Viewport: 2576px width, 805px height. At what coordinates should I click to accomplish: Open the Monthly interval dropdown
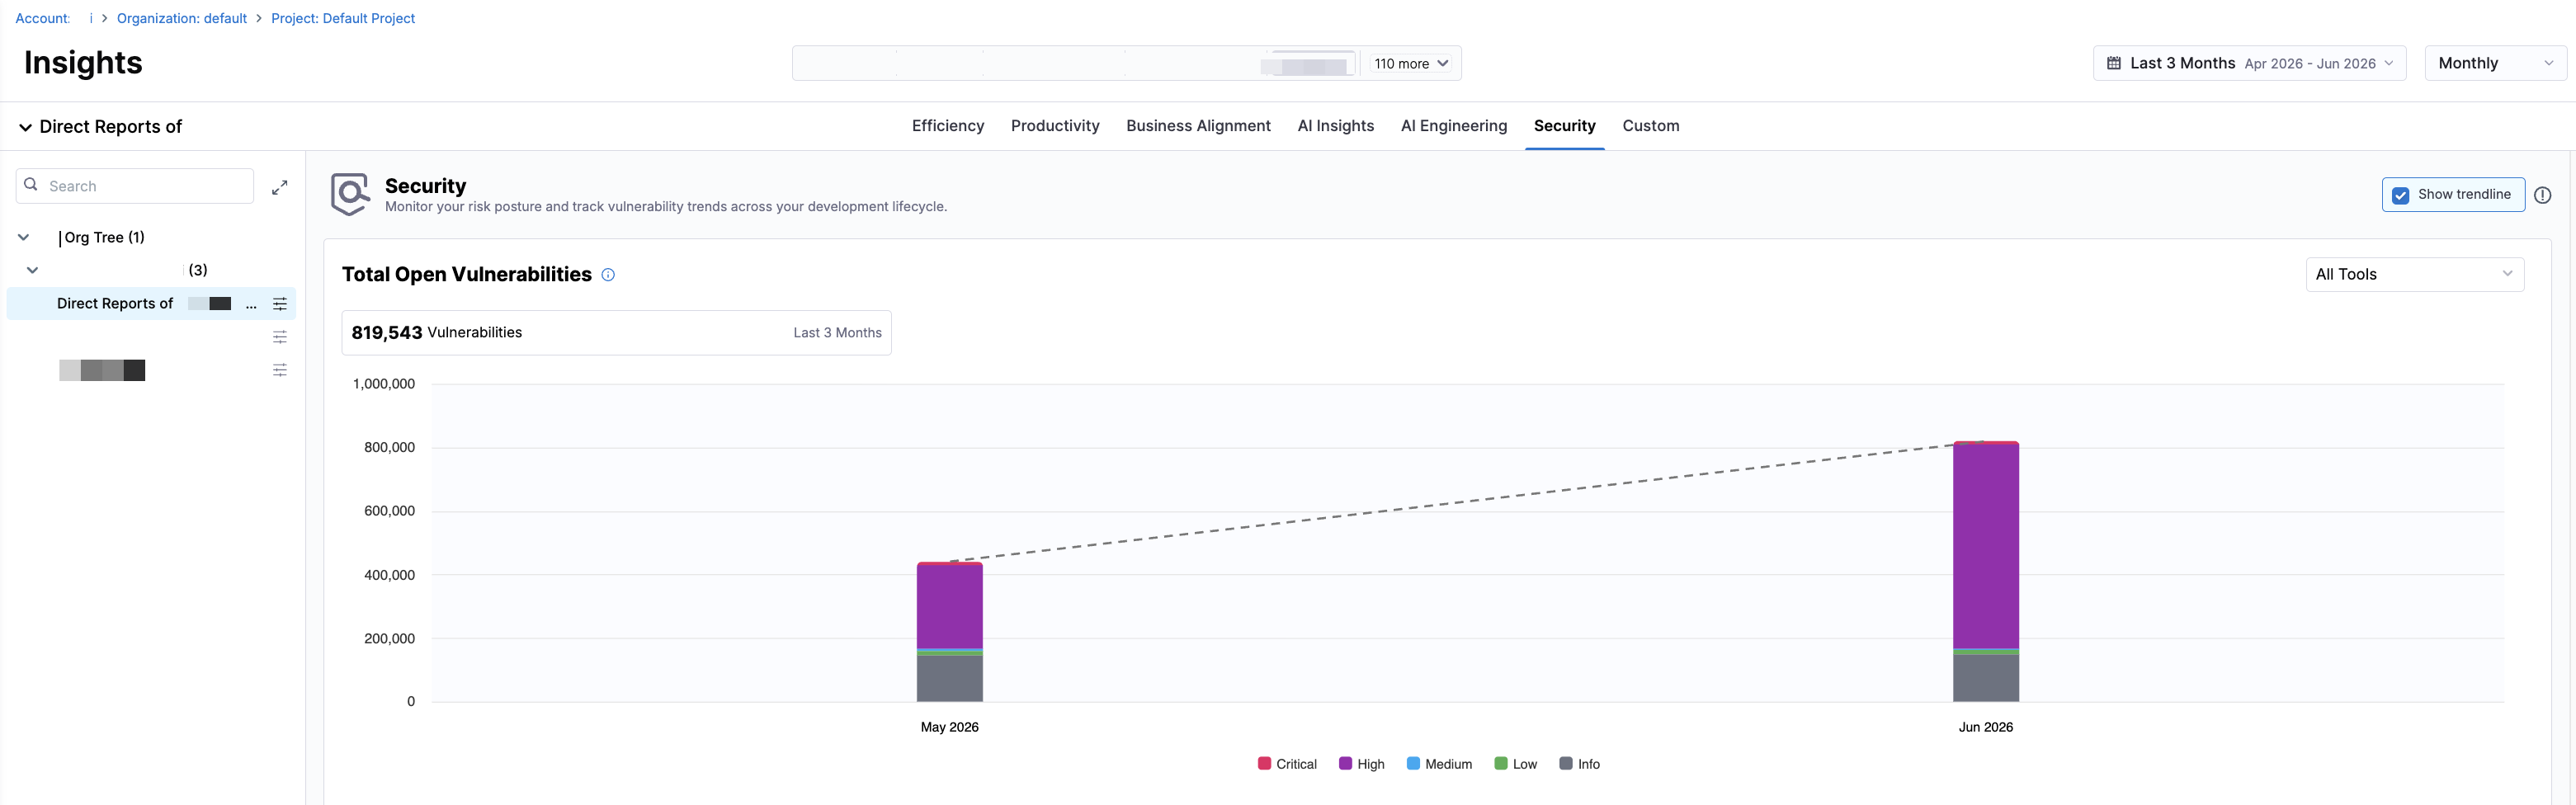(x=2496, y=63)
